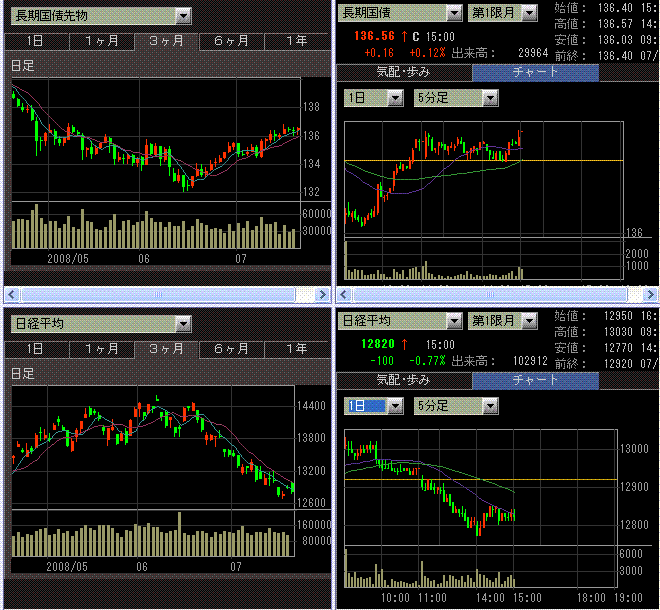
Task: Open the 1日 period dropdown in the Nikkei intraday chart
Action: [x=374, y=406]
